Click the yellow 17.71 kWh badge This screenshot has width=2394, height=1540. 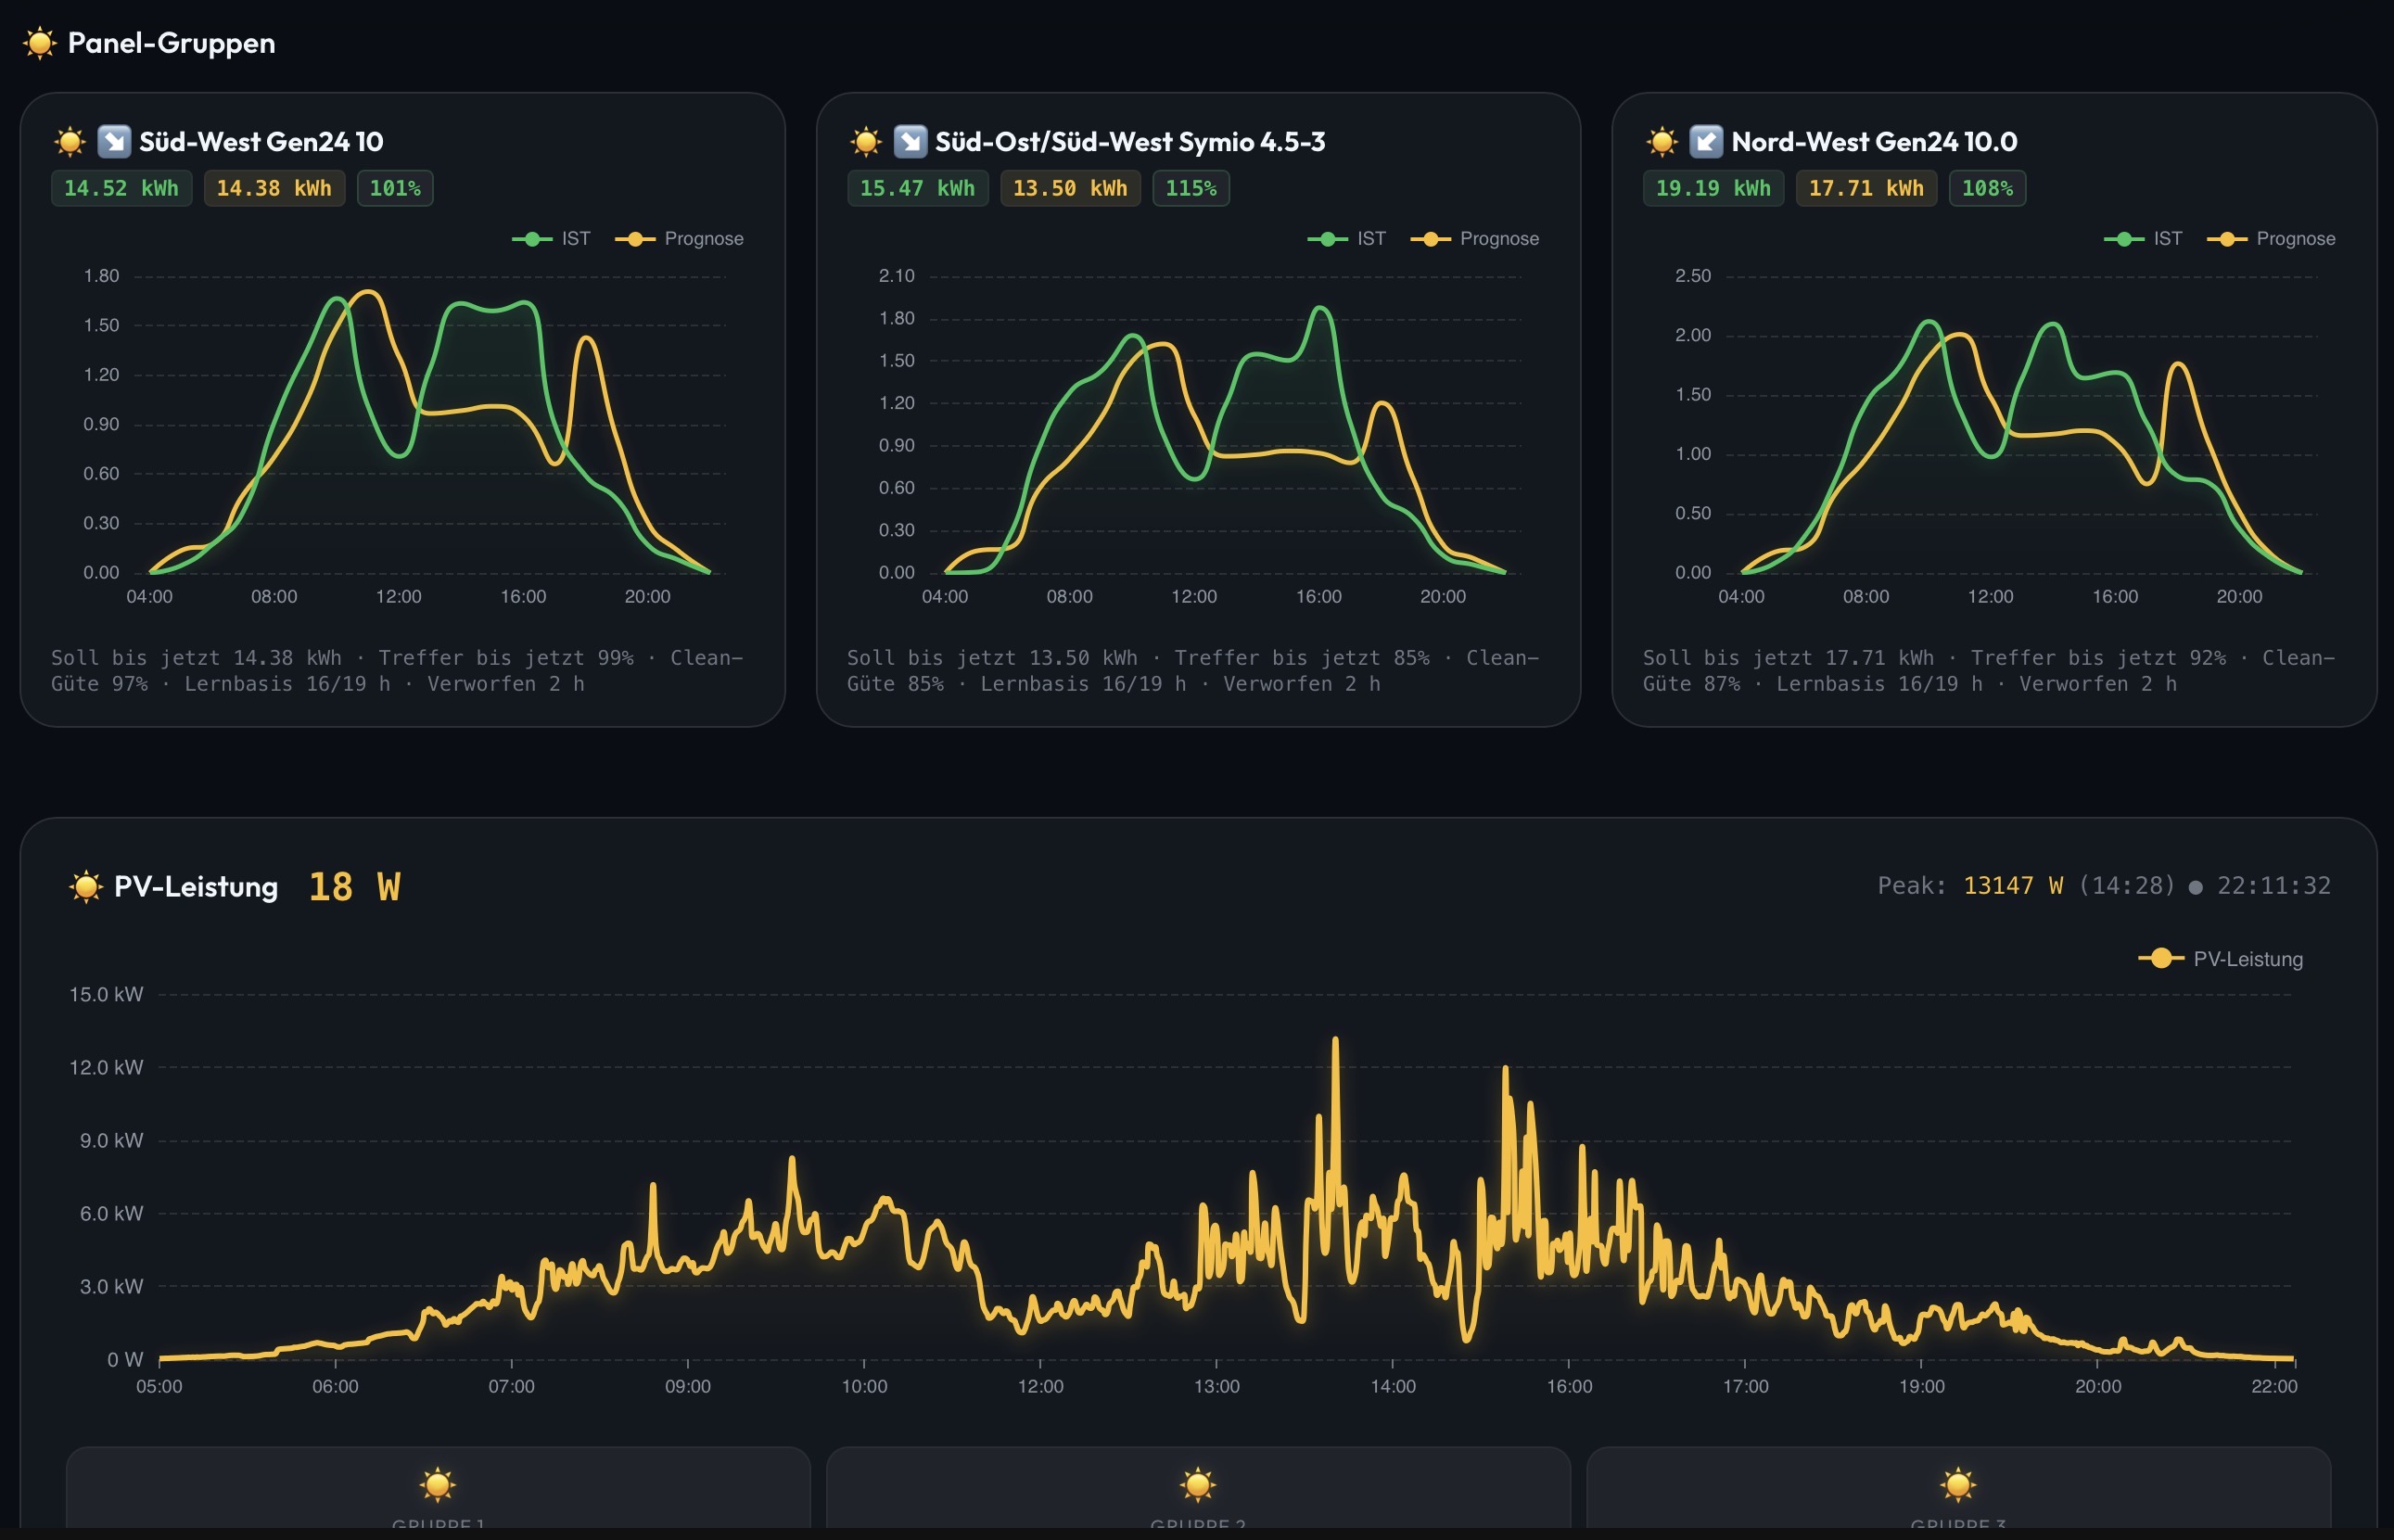[1867, 188]
